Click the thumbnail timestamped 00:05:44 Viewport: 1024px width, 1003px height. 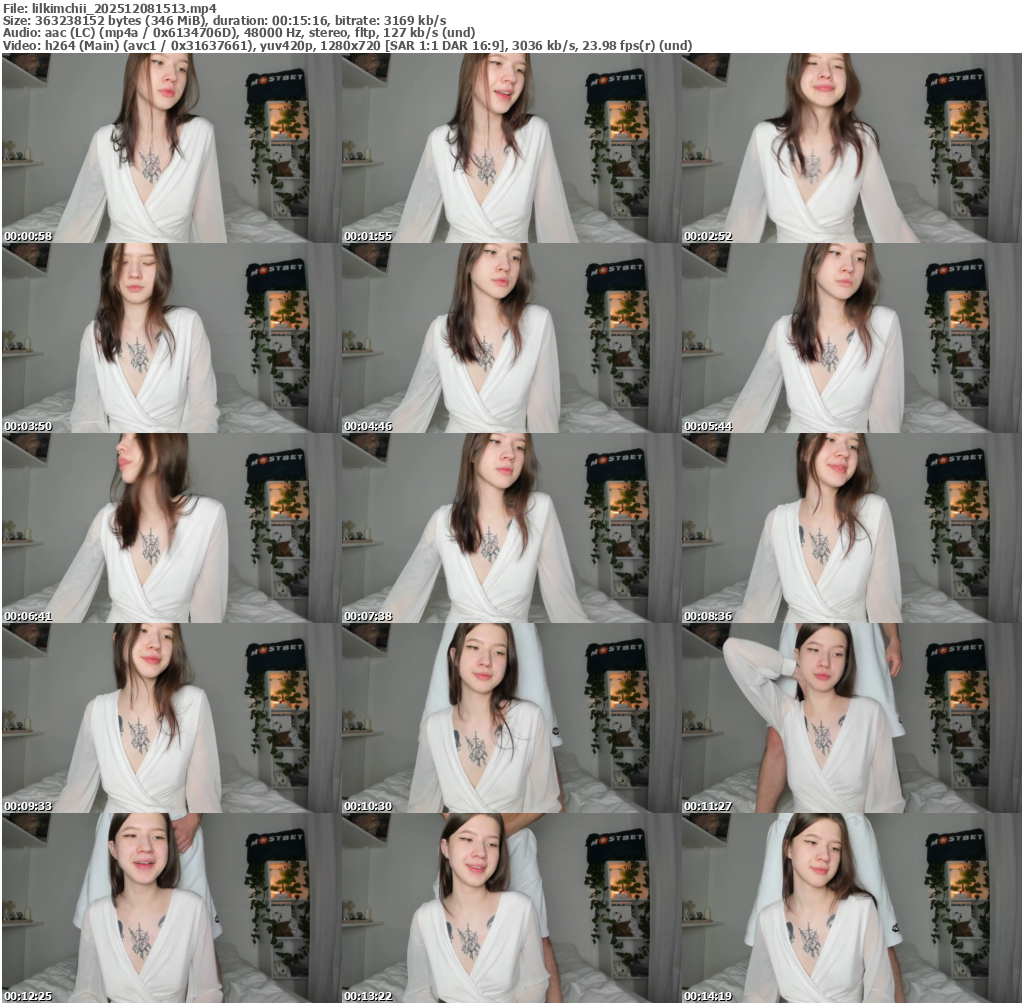coord(851,338)
